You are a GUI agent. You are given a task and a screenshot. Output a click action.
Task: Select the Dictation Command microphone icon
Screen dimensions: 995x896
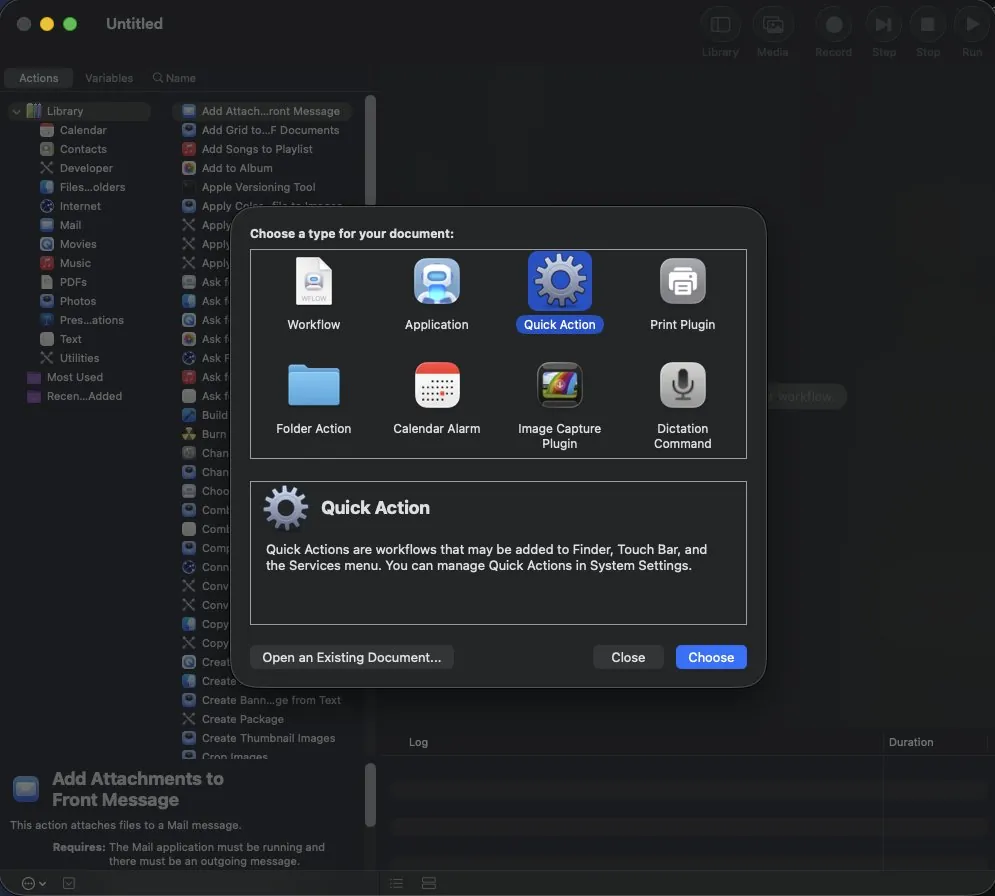[x=682, y=385]
